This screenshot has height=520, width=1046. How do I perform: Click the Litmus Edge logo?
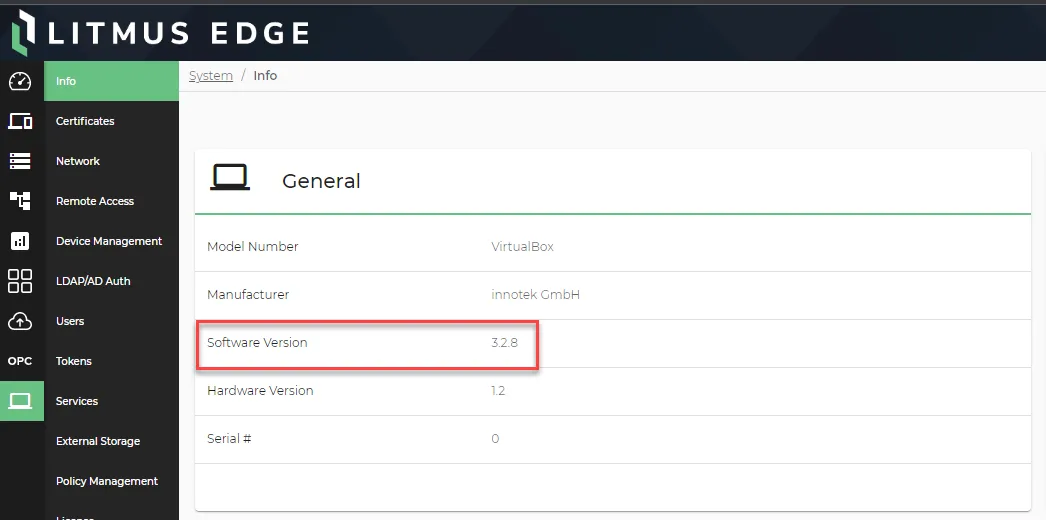pyautogui.click(x=160, y=32)
